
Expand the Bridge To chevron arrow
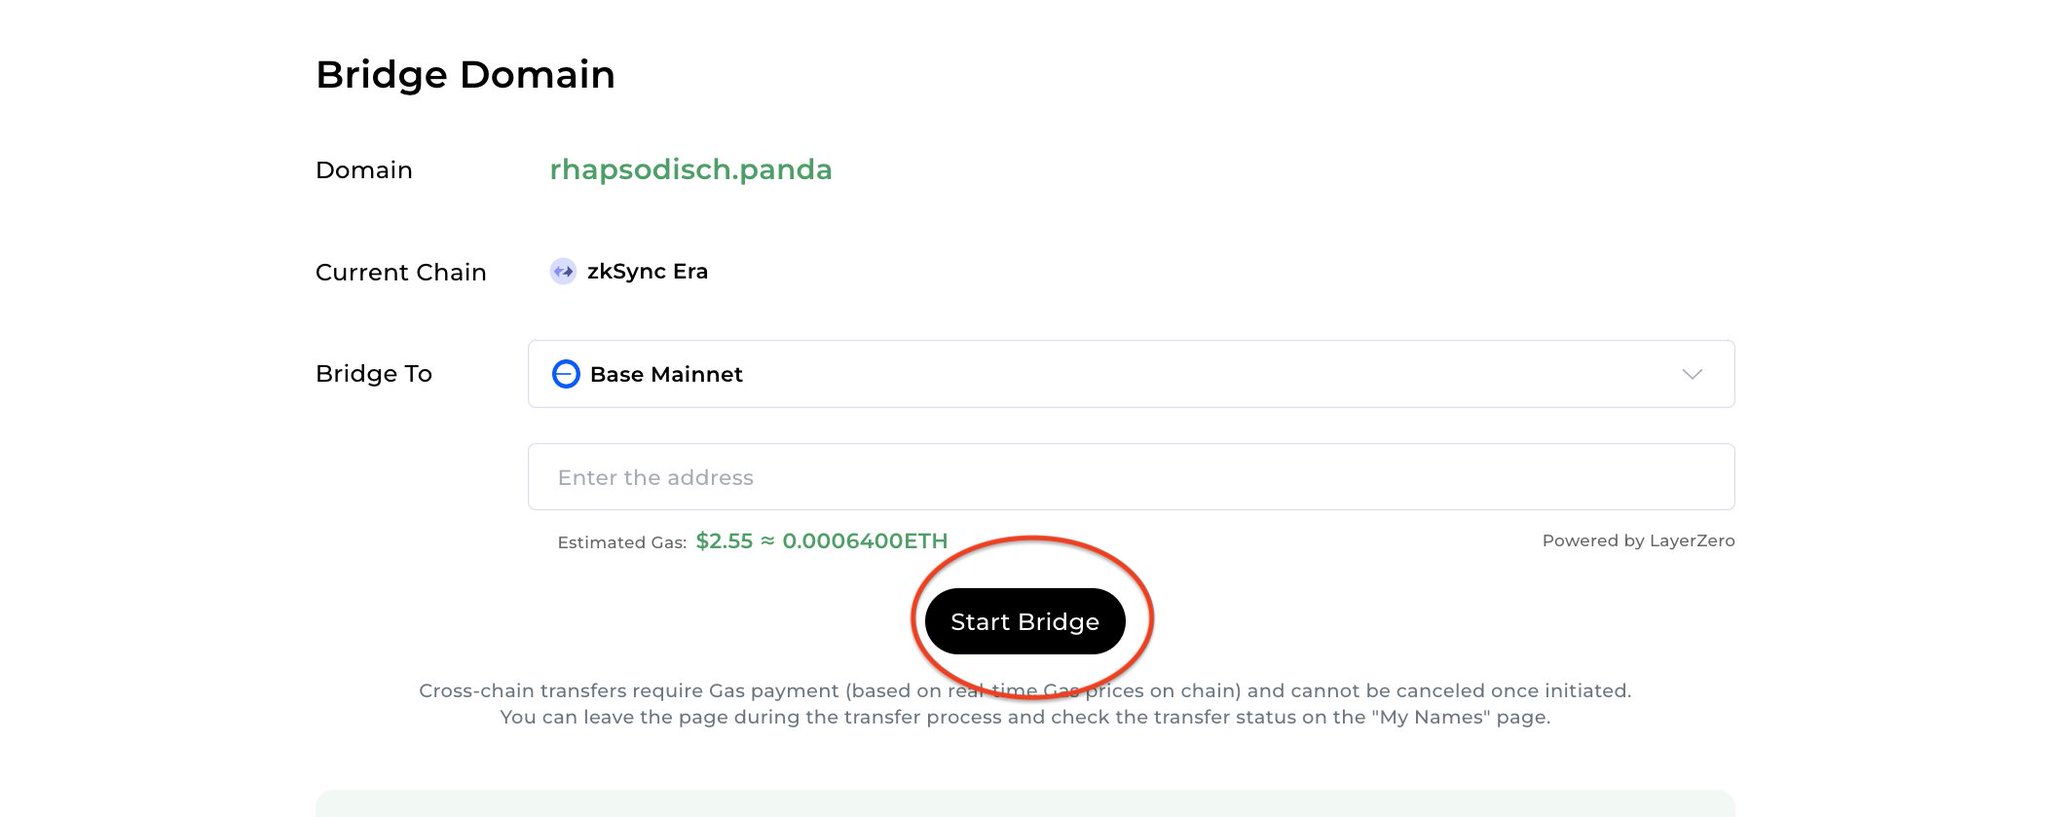(1692, 374)
